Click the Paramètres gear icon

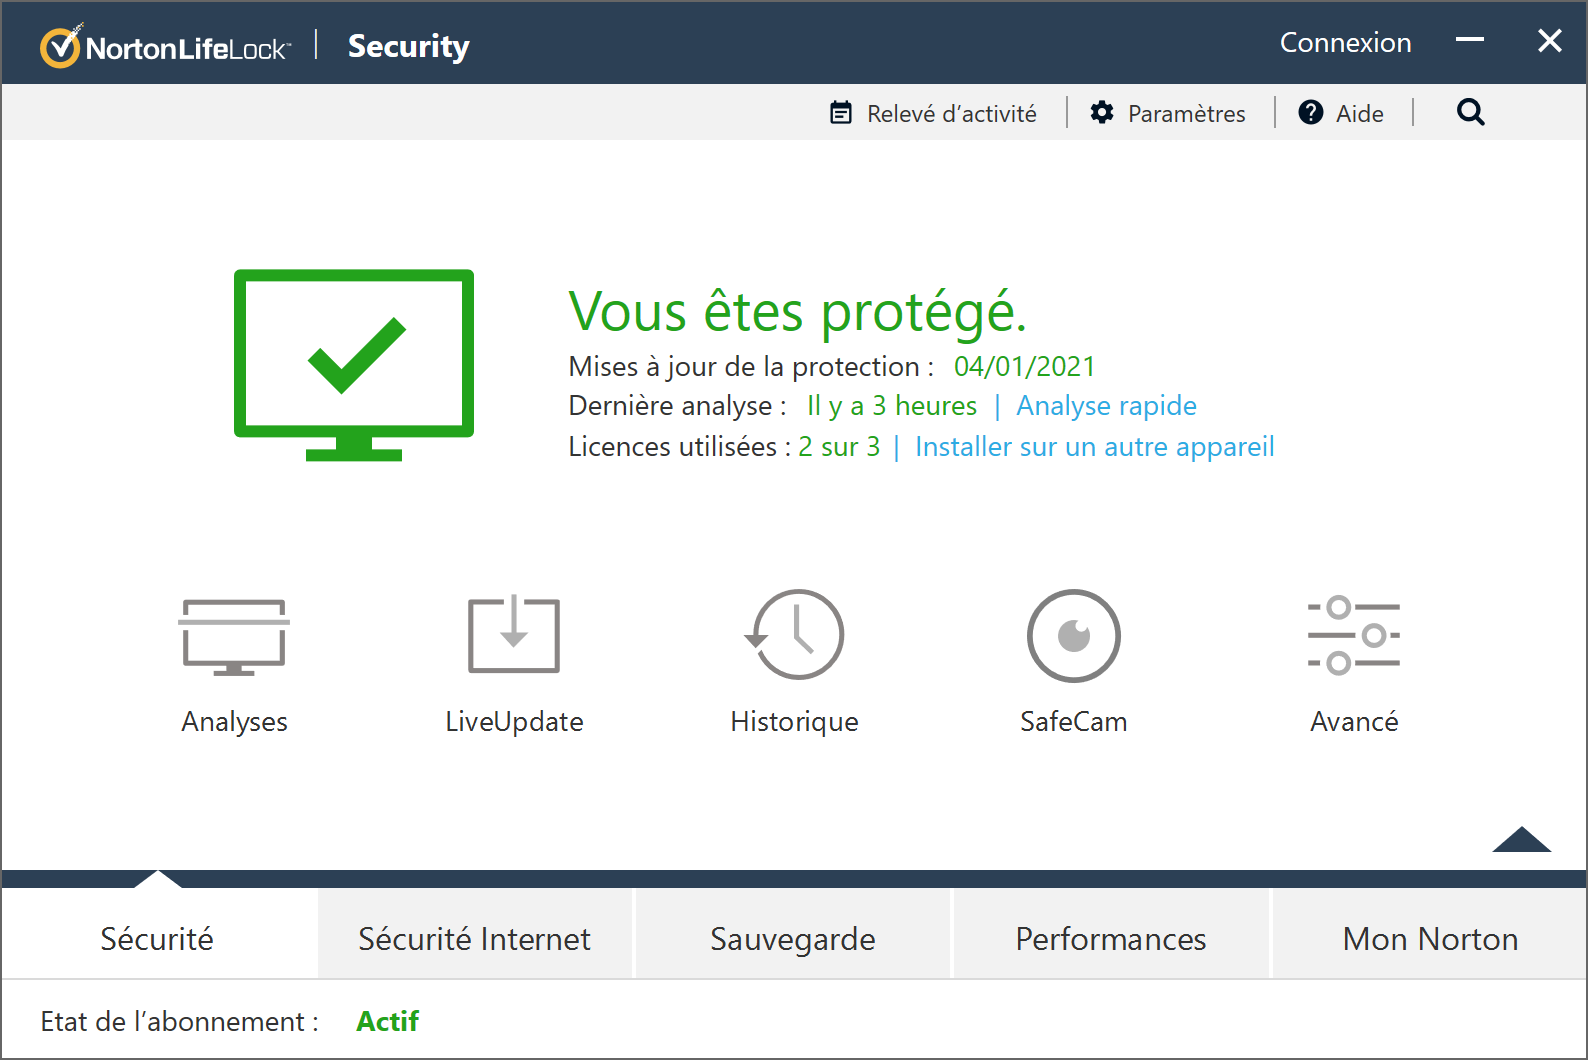[x=1102, y=113]
